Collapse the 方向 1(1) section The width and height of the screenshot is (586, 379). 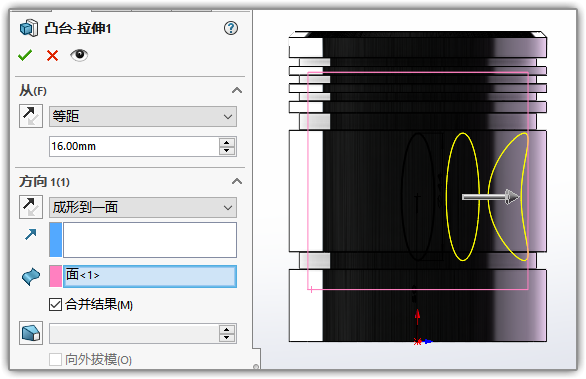[237, 182]
